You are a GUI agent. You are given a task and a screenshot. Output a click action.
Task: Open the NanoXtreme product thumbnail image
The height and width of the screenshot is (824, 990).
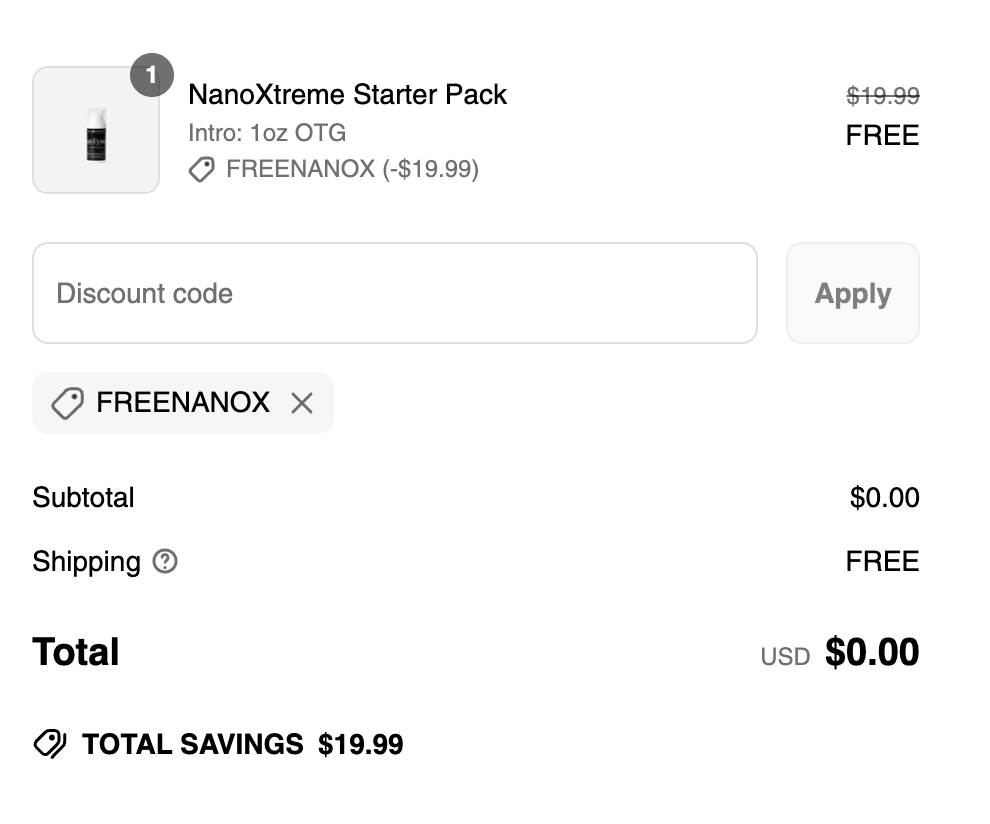pyautogui.click(x=96, y=130)
